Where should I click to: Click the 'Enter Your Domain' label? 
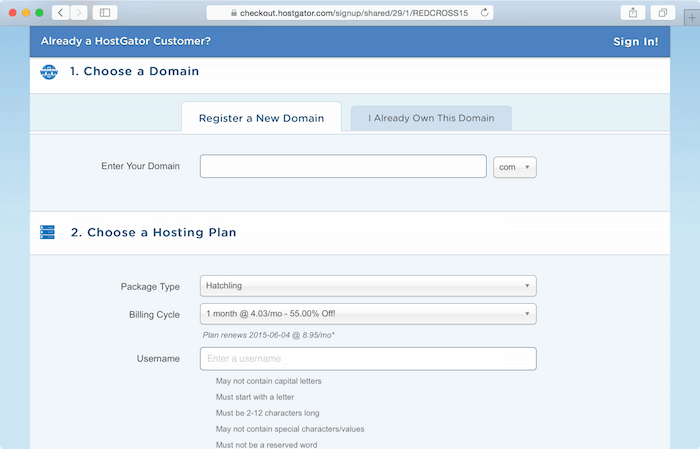(140, 166)
